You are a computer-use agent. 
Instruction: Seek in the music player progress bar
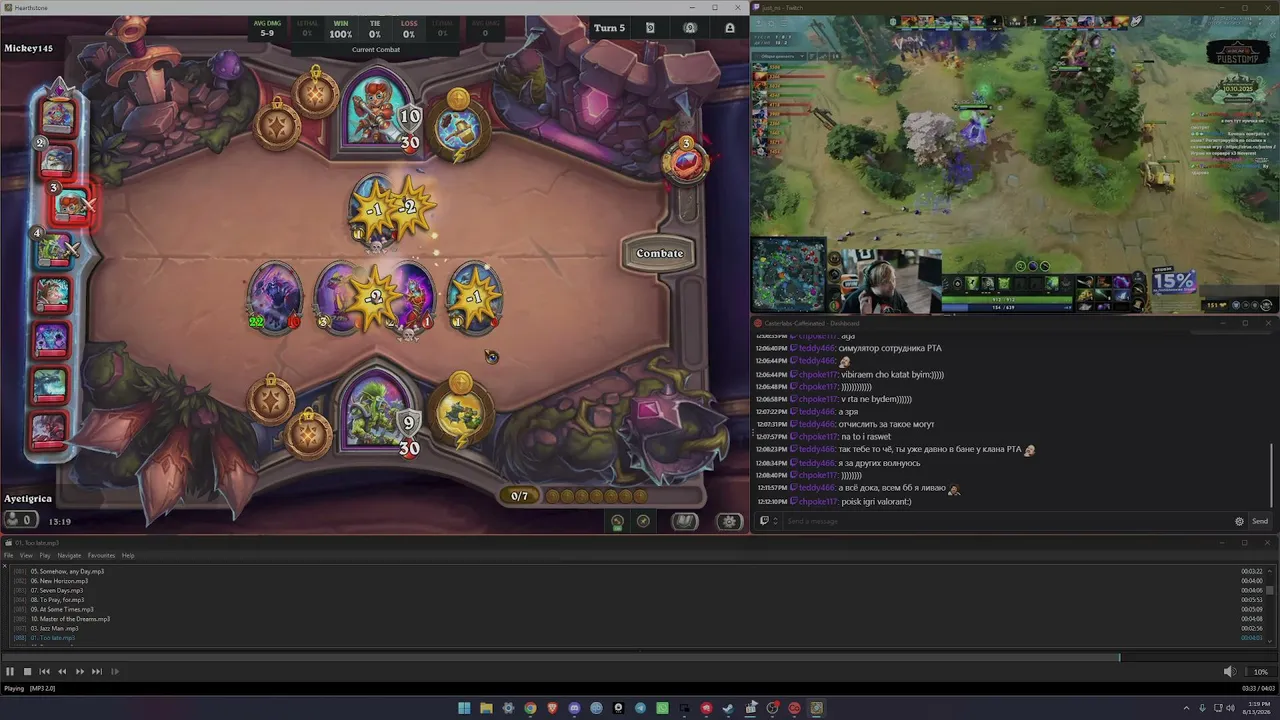pos(640,657)
